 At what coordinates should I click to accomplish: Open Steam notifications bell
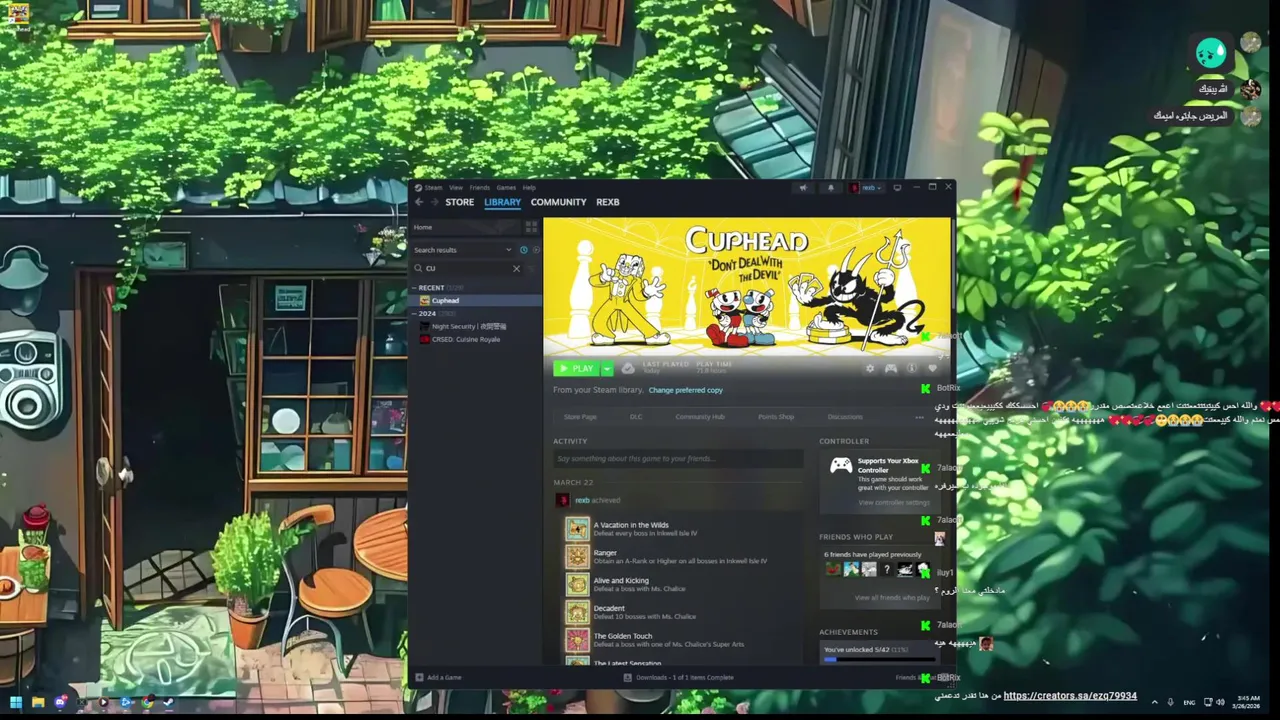point(830,187)
